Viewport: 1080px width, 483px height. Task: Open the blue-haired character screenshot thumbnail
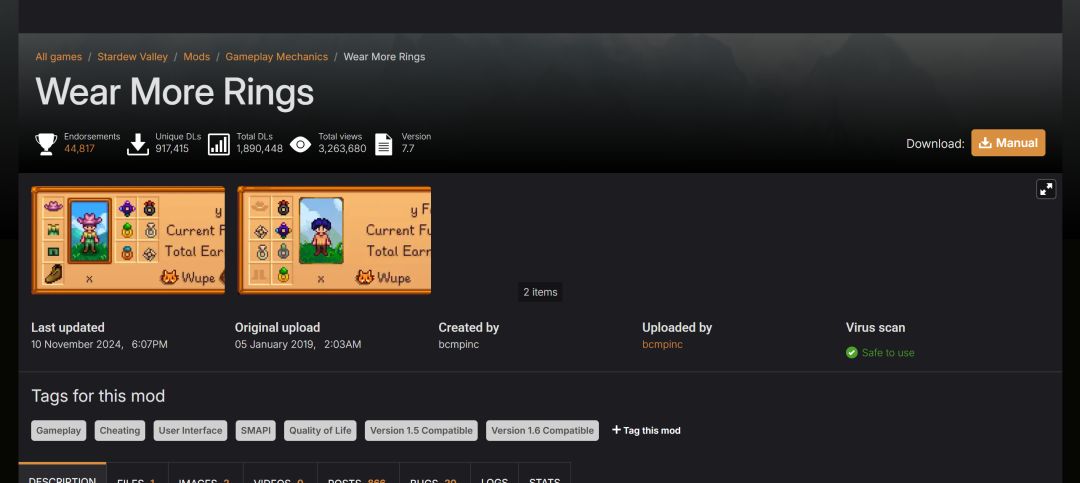334,240
